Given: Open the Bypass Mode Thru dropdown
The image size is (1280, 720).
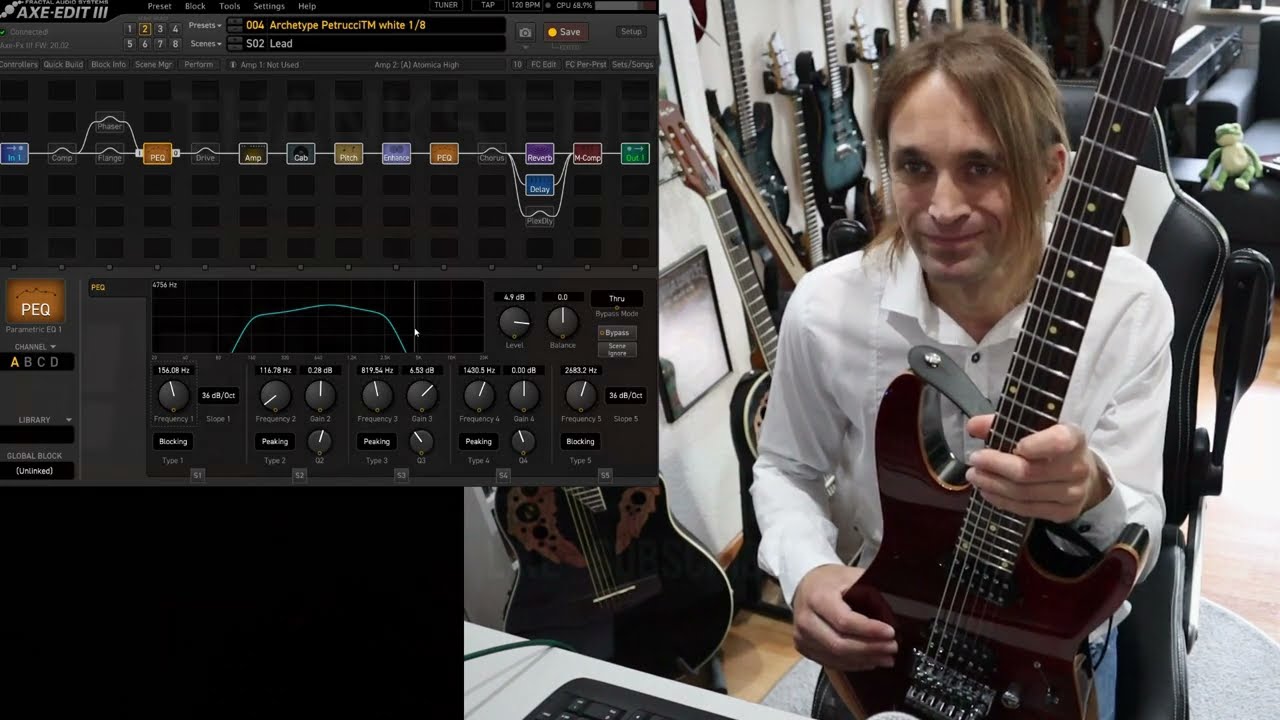Looking at the screenshot, I should coord(617,298).
